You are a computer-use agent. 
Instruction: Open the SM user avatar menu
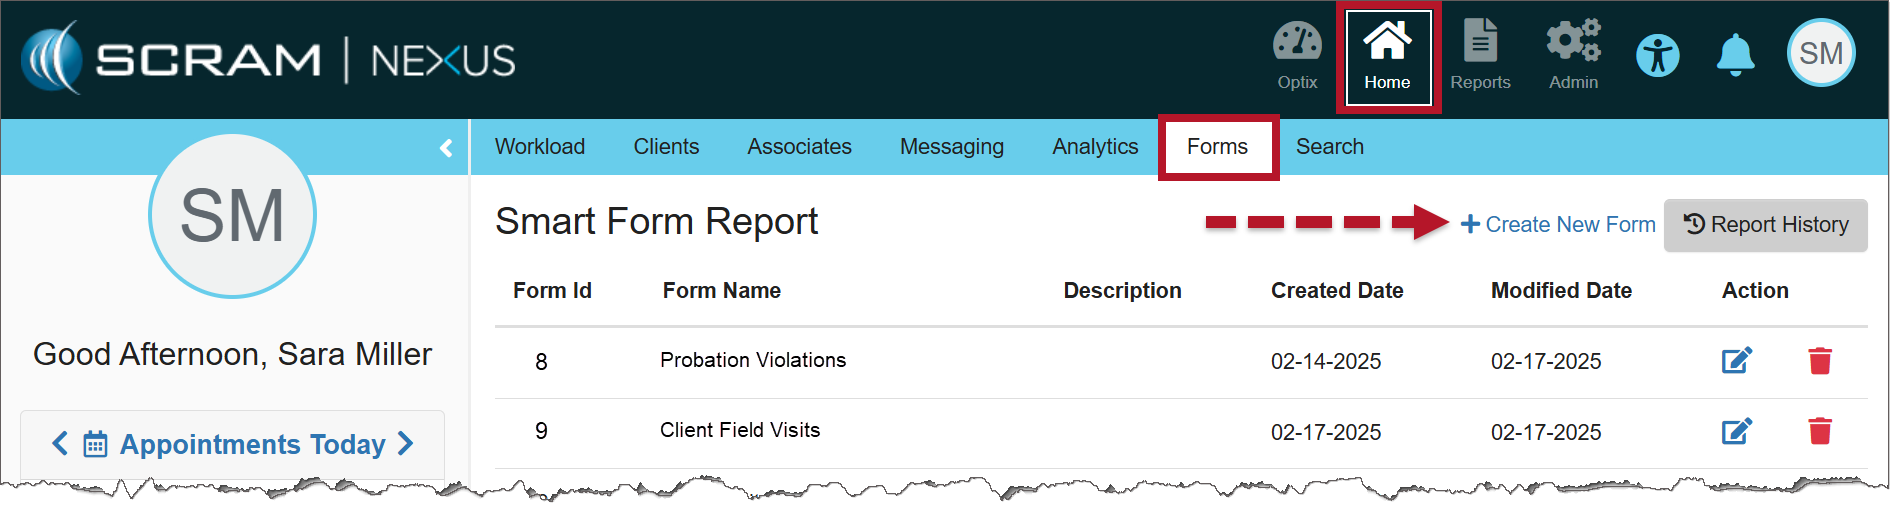coord(1820,54)
